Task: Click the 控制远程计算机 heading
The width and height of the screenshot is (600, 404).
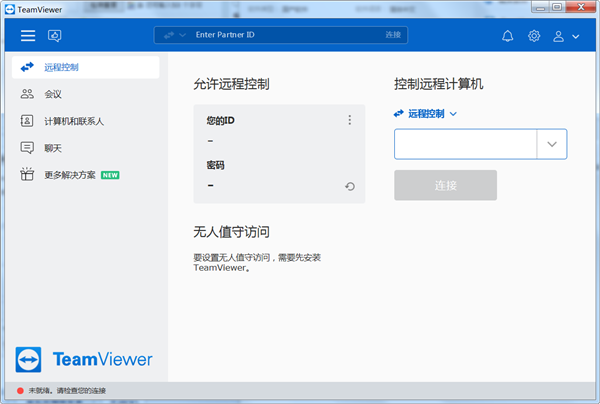Action: [439, 84]
